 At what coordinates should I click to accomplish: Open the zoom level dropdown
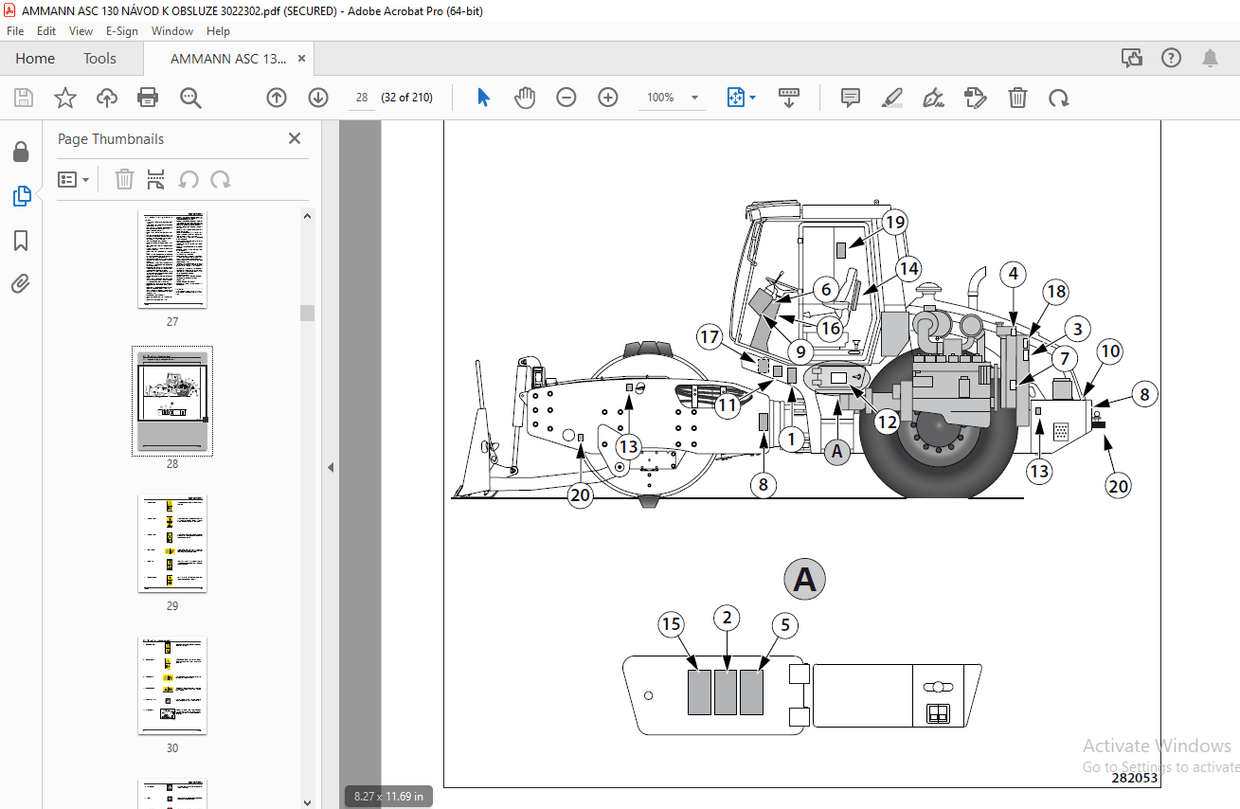(693, 97)
